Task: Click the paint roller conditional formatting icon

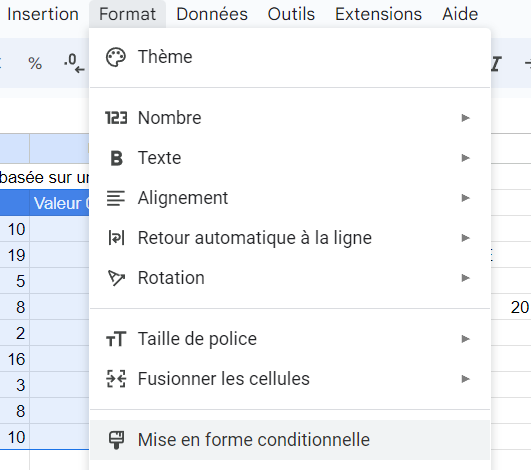Action: click(116, 440)
